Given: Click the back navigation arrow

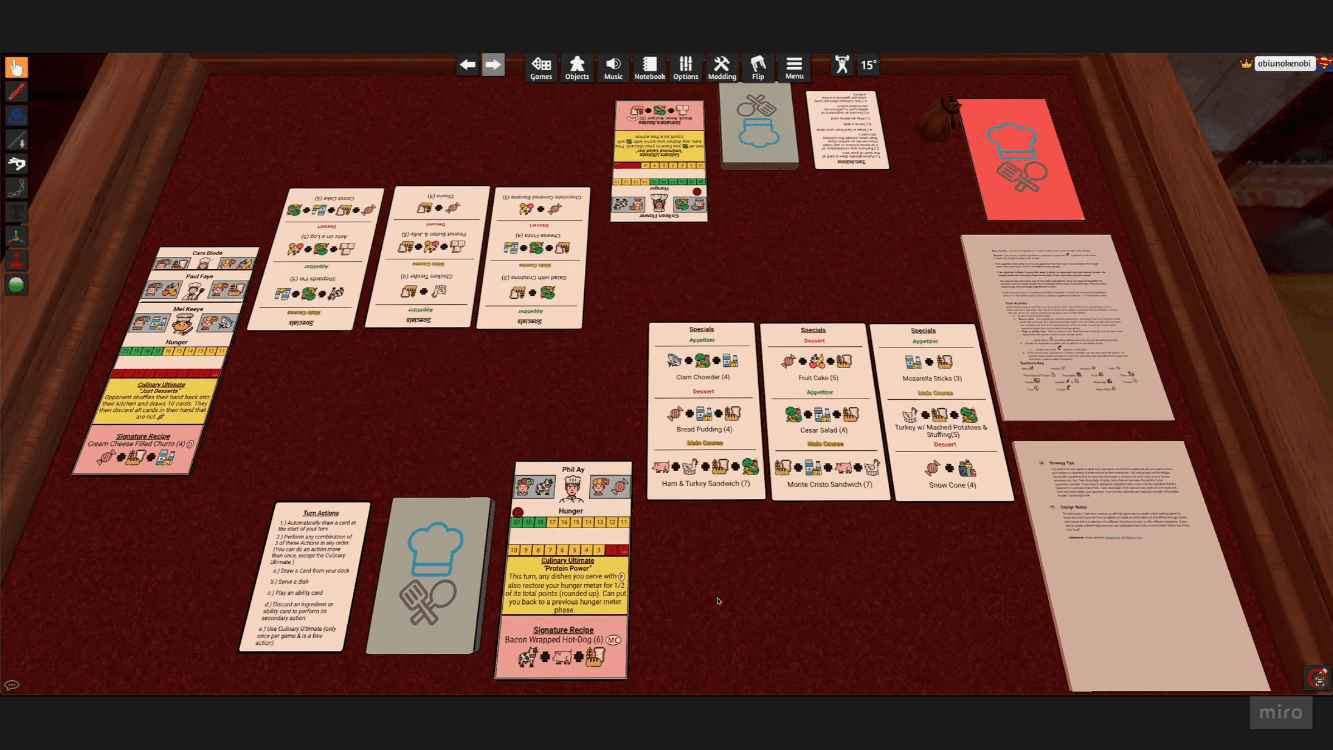Looking at the screenshot, I should point(467,65).
